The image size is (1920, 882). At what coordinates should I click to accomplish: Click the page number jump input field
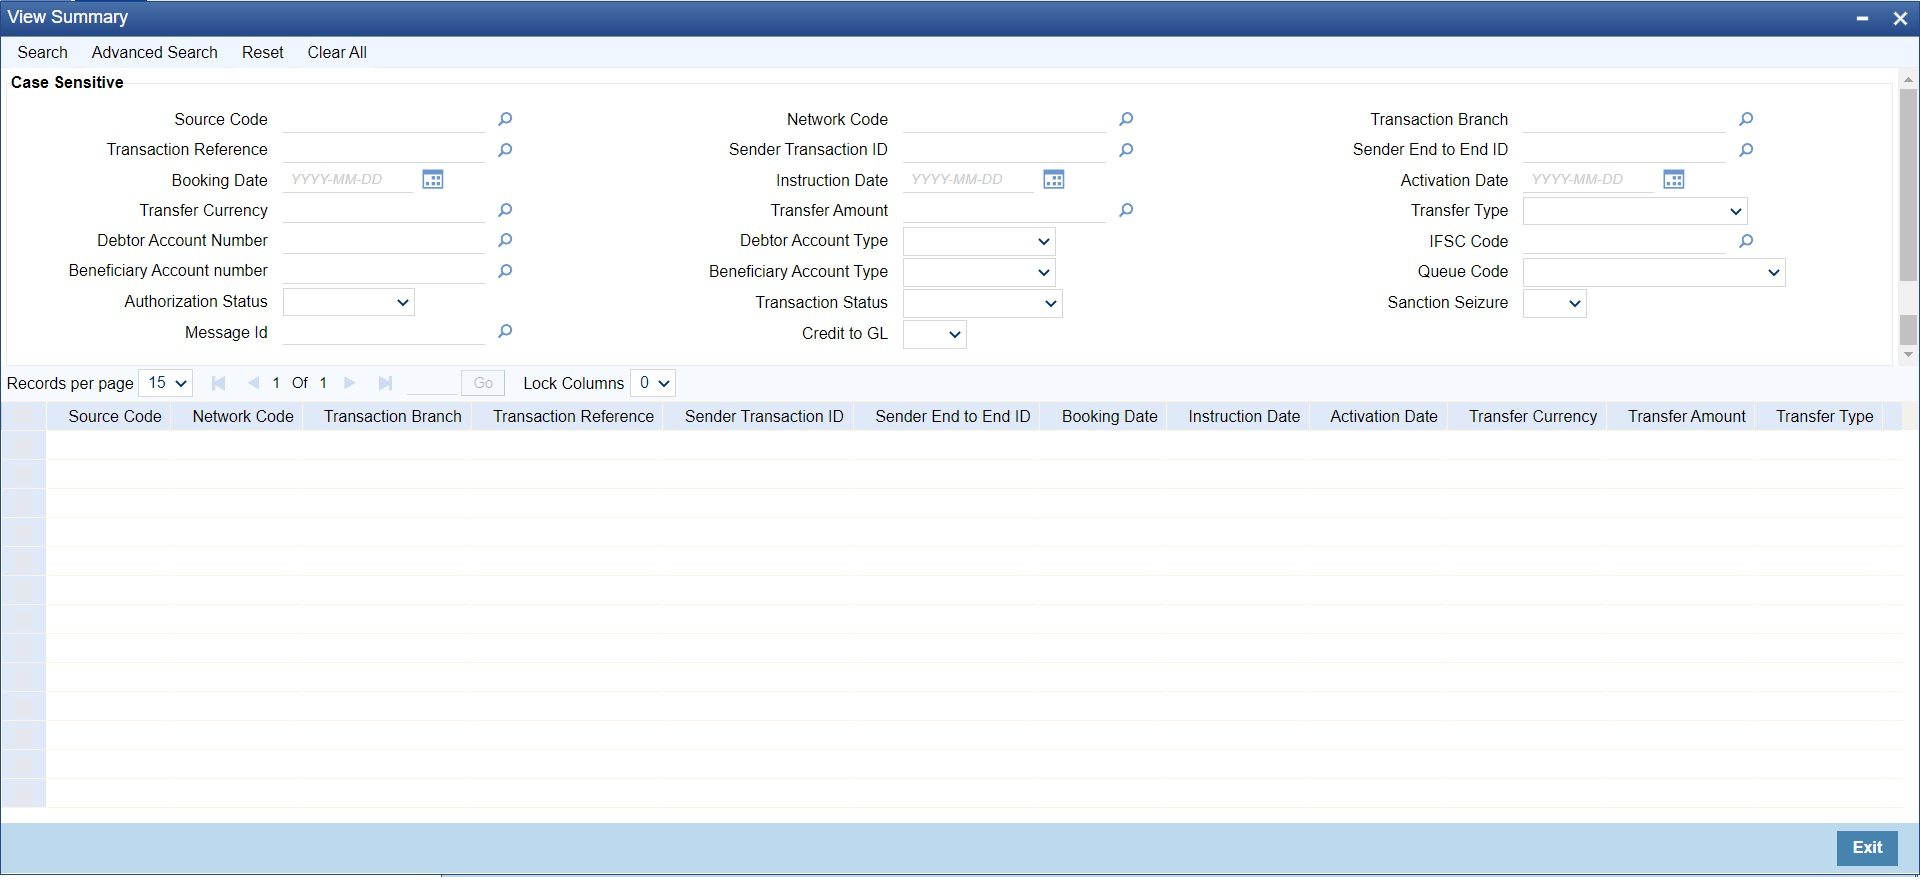pos(432,383)
